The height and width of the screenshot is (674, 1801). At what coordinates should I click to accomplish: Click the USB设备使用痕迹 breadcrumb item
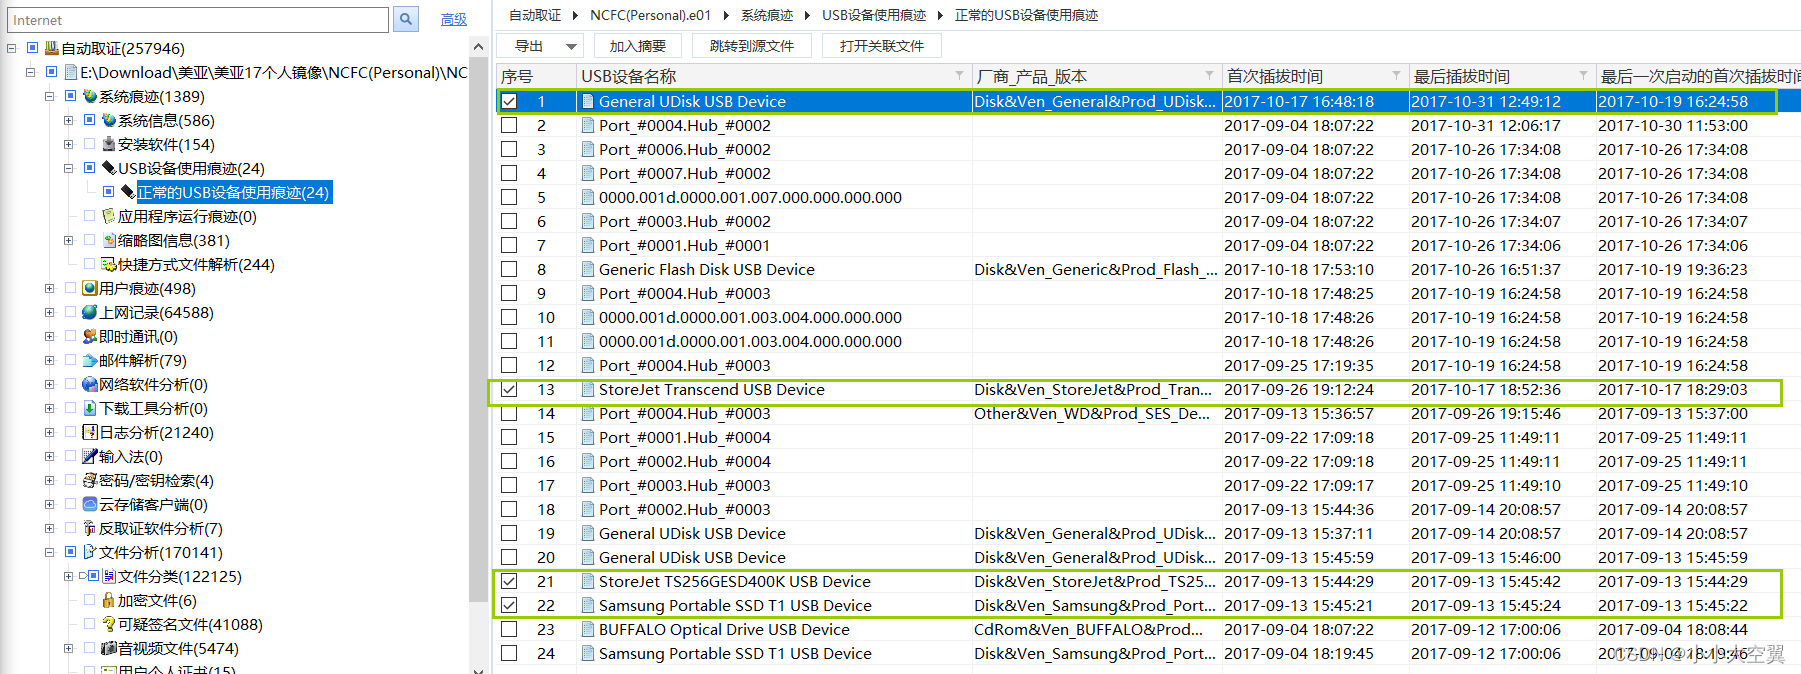click(874, 15)
